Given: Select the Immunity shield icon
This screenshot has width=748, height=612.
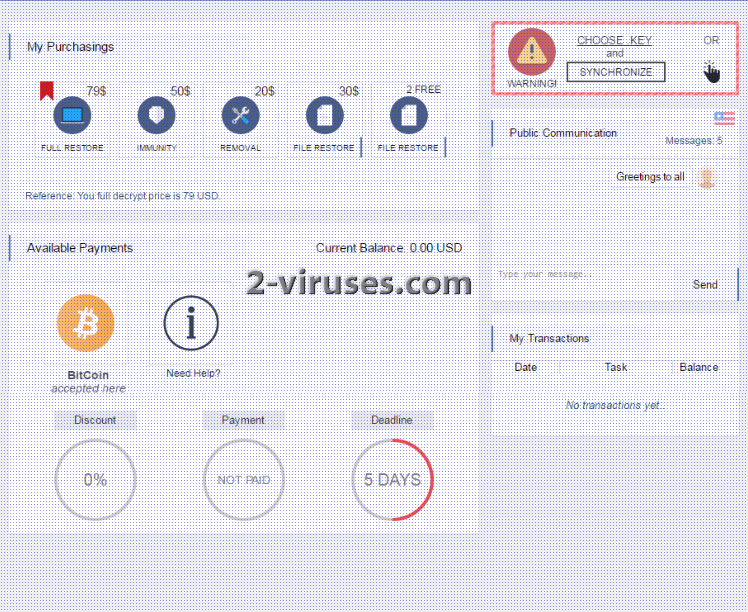Looking at the screenshot, I should pyautogui.click(x=156, y=116).
